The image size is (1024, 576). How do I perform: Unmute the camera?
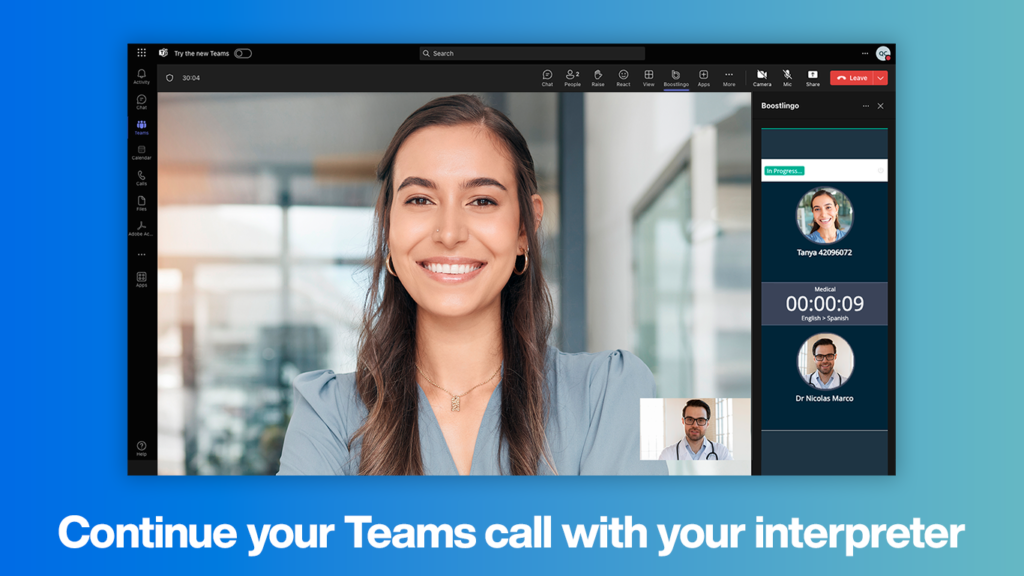pyautogui.click(x=762, y=76)
